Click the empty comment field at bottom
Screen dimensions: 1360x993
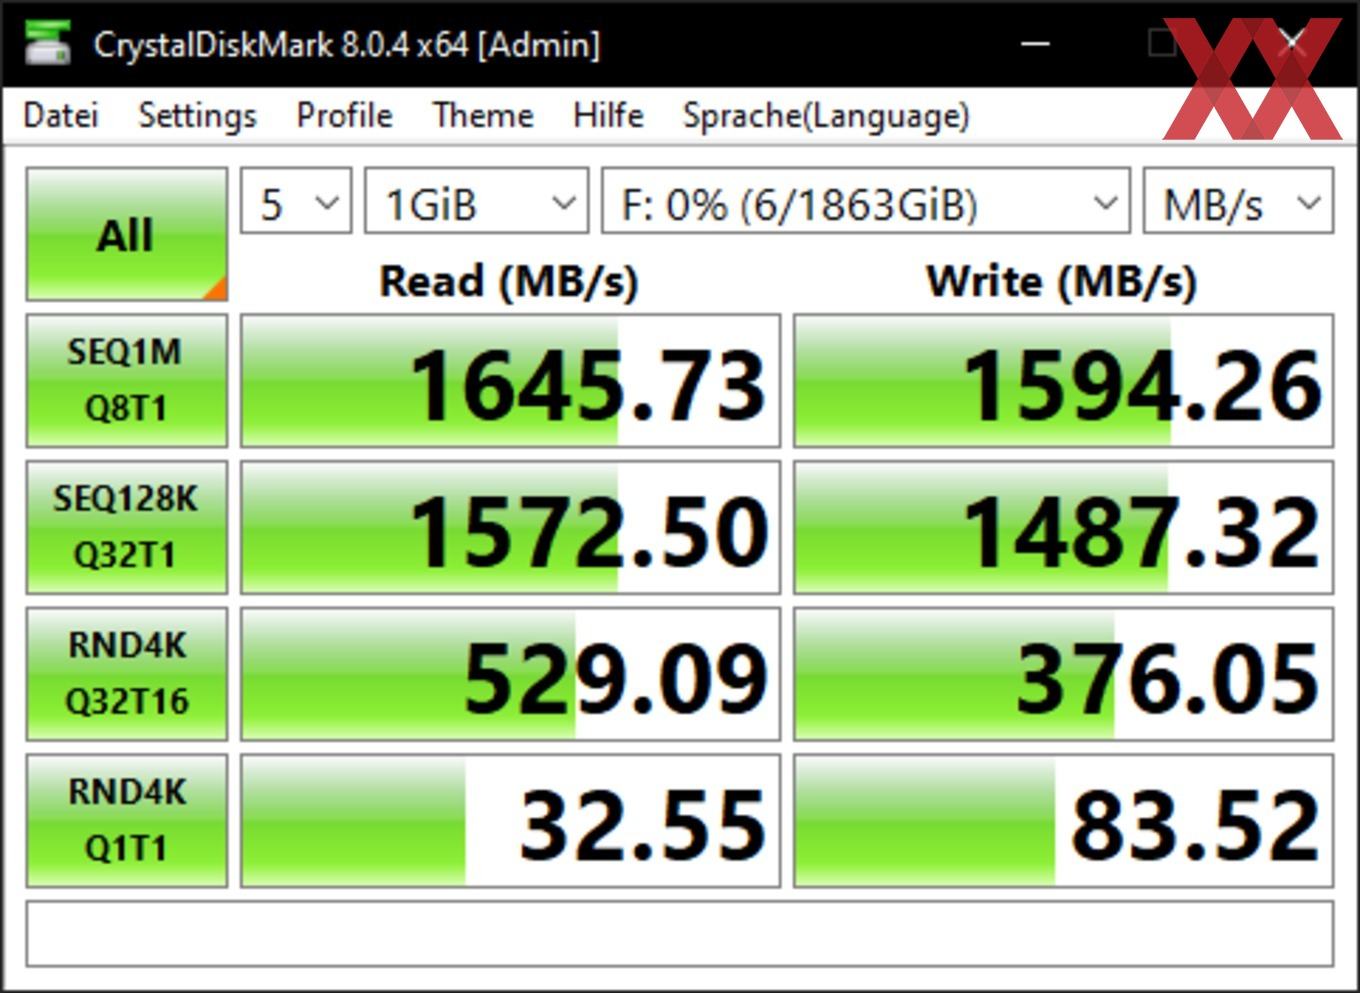(680, 933)
